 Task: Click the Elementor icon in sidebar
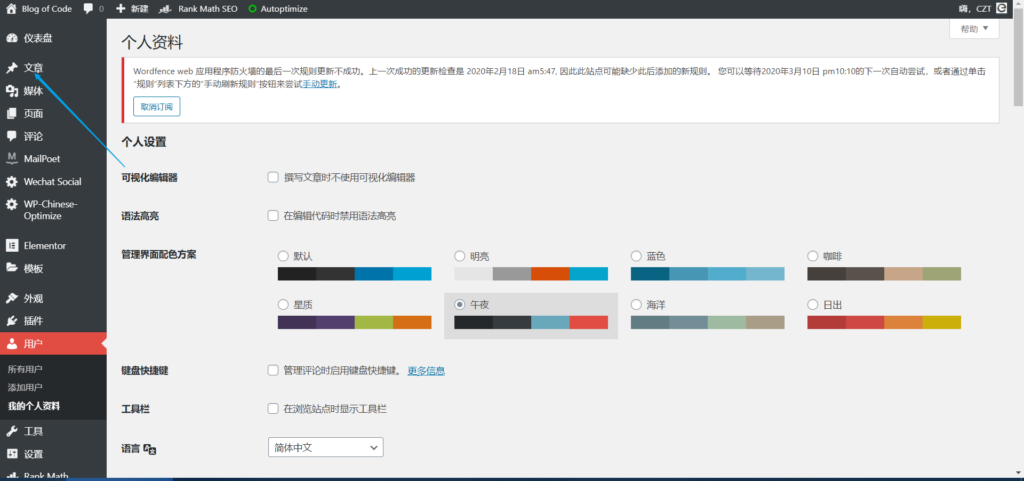point(12,245)
